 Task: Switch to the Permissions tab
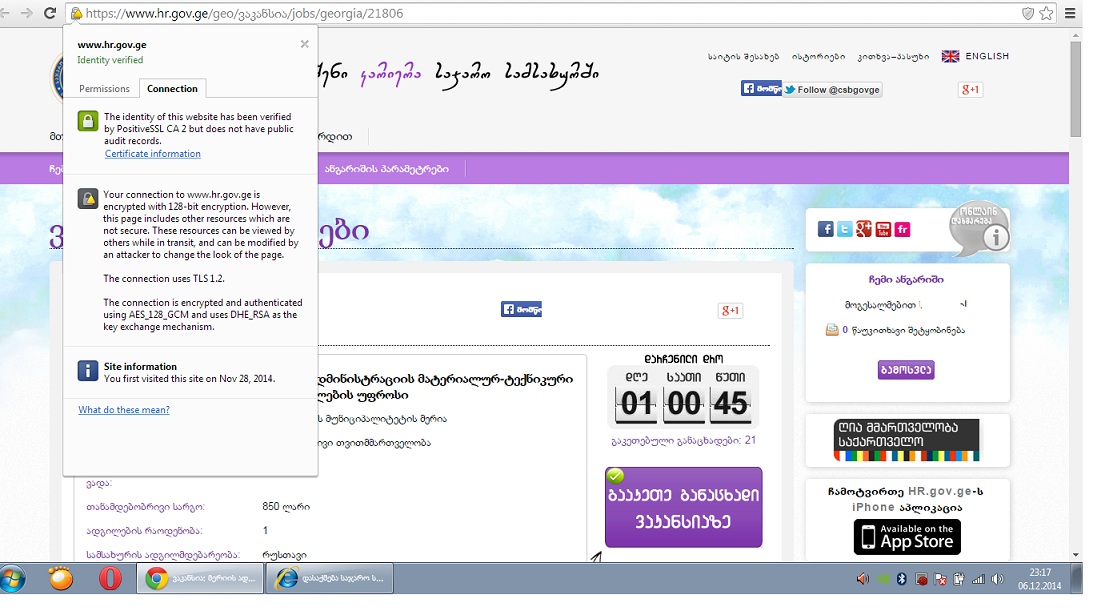point(104,89)
